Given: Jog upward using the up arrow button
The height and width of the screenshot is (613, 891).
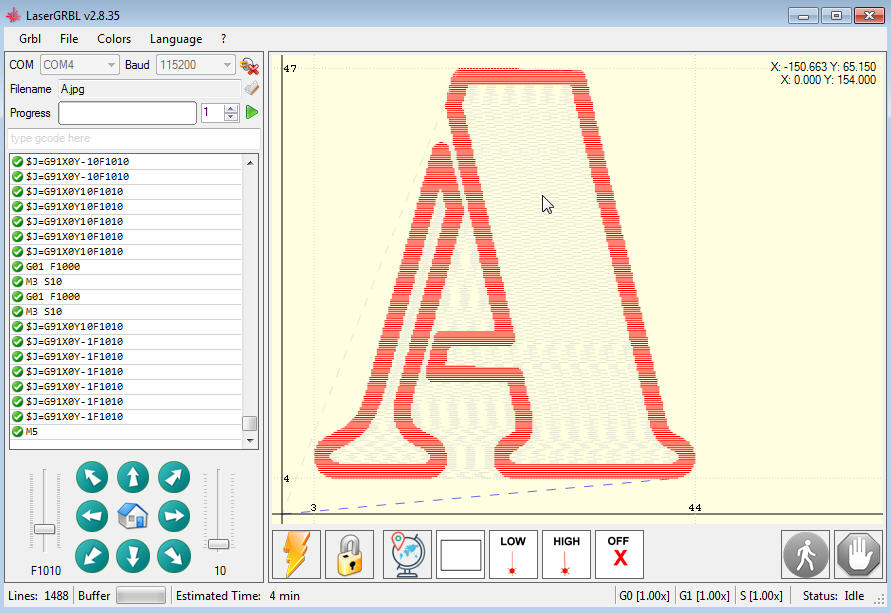Looking at the screenshot, I should 133,478.
